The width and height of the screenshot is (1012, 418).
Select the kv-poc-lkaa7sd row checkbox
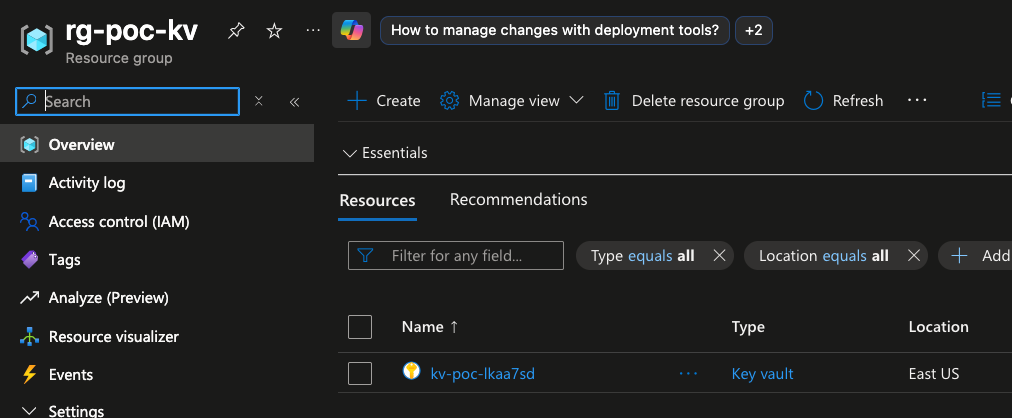pos(359,373)
